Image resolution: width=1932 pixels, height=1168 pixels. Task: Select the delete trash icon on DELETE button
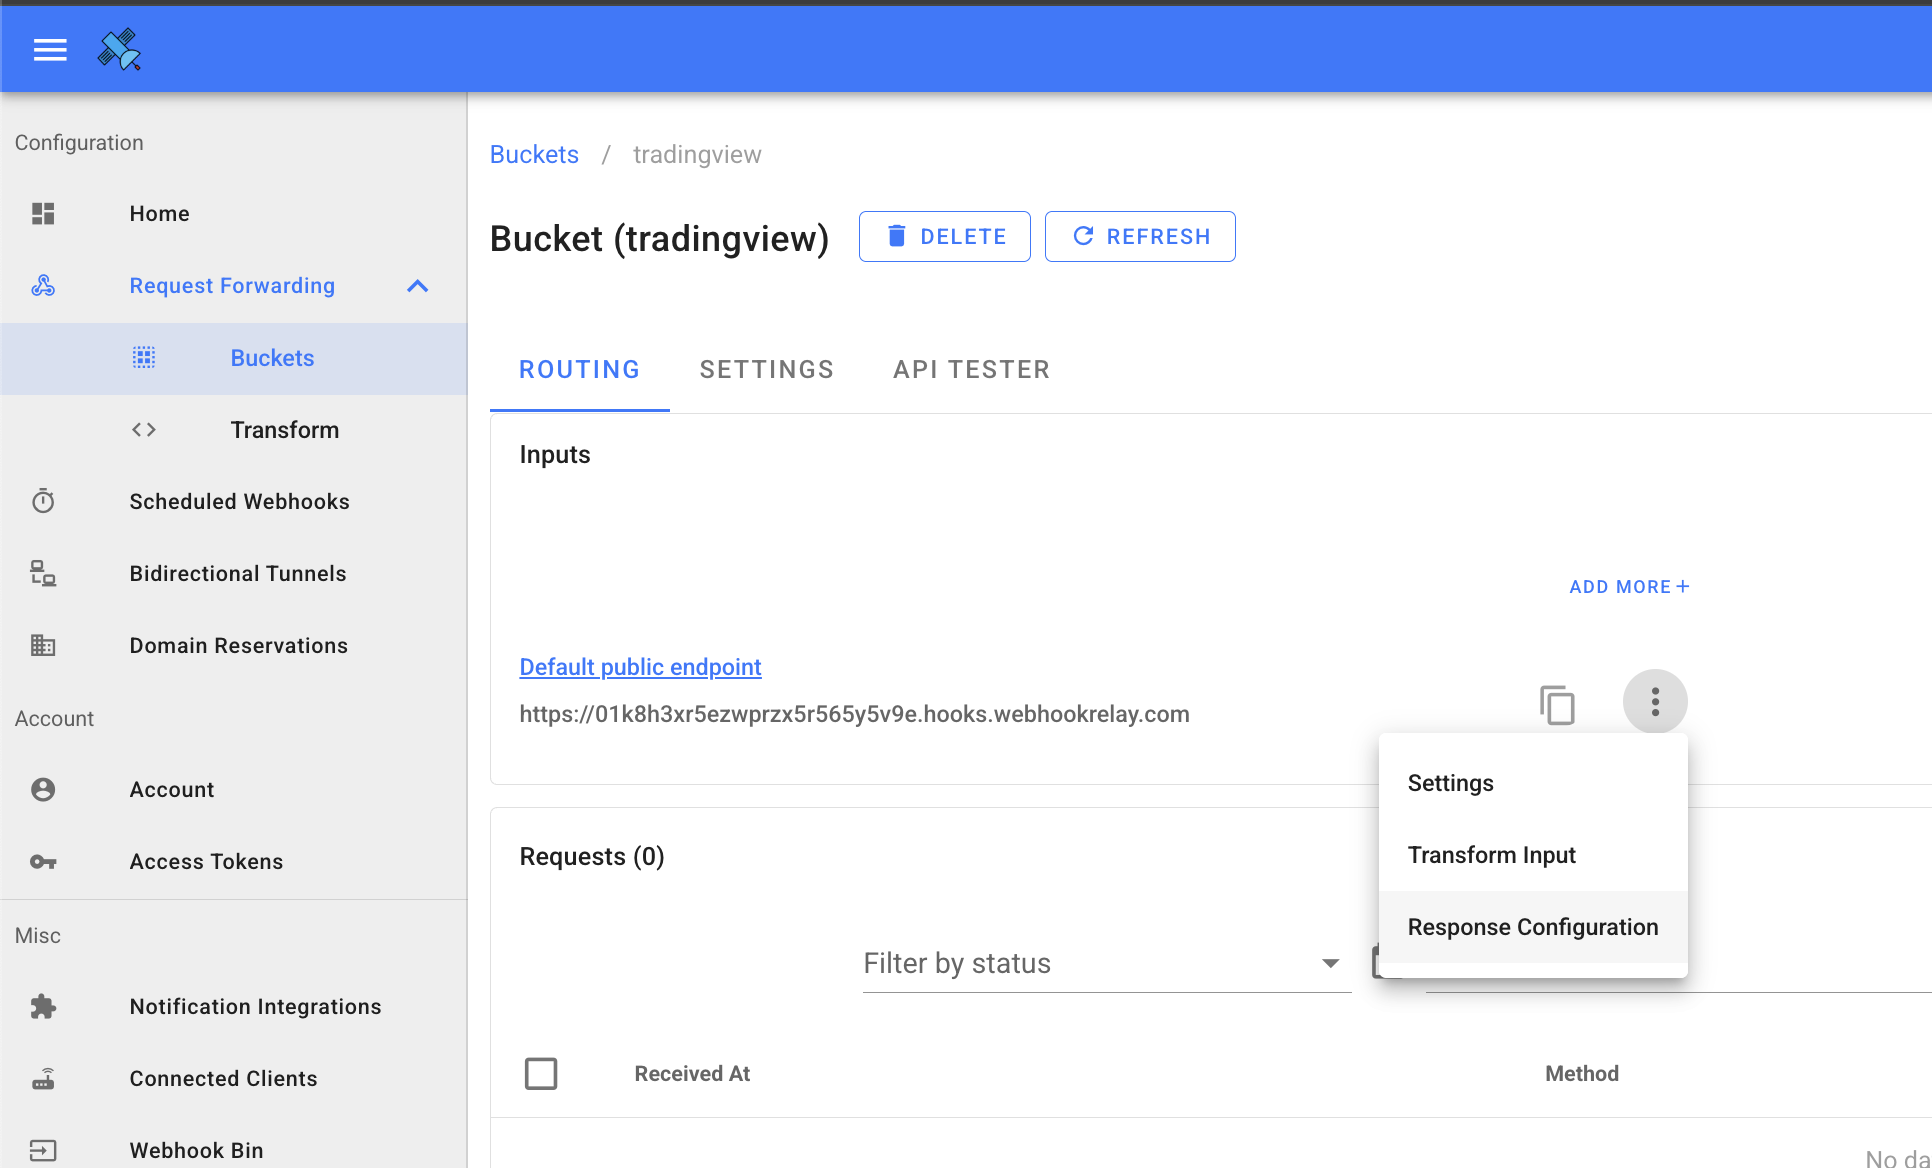[897, 236]
